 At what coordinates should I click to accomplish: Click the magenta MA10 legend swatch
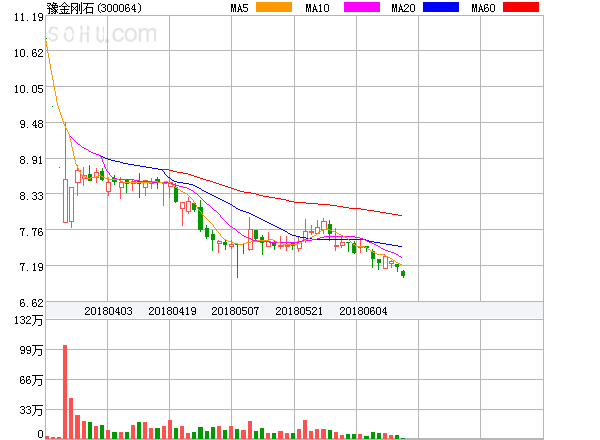coord(362,7)
